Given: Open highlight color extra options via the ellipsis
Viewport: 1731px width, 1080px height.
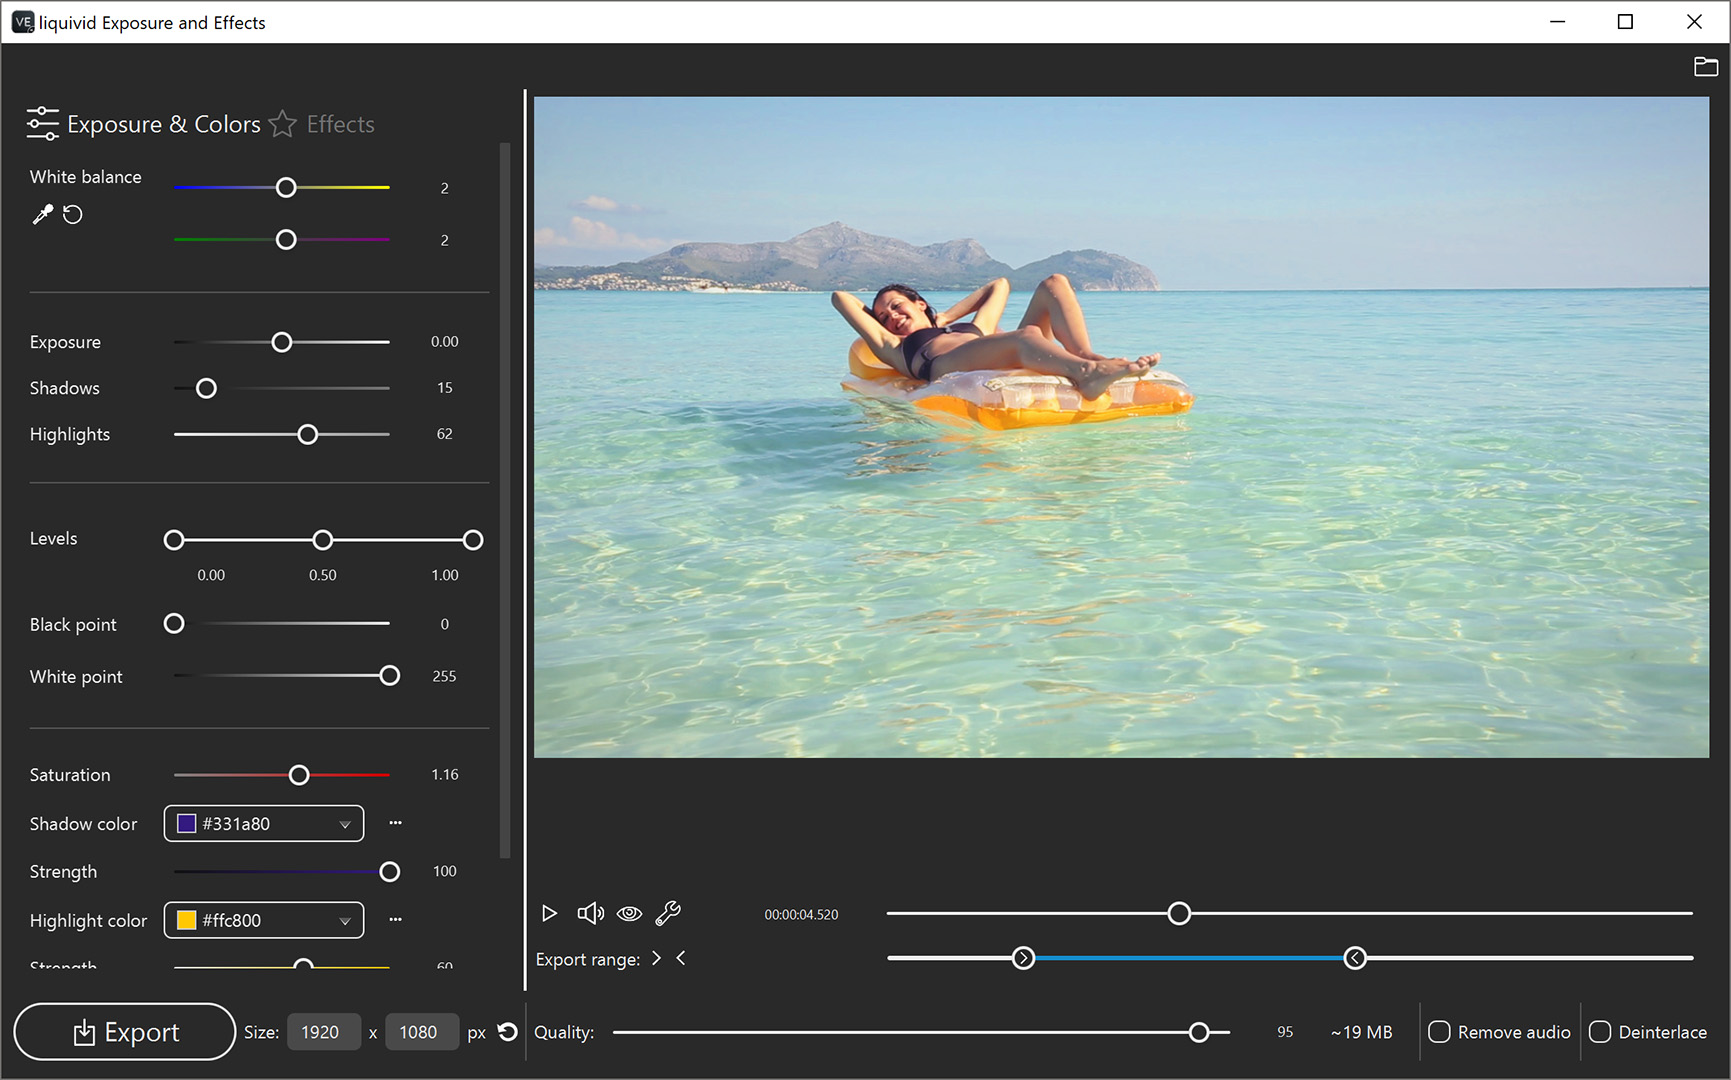Looking at the screenshot, I should (x=395, y=919).
